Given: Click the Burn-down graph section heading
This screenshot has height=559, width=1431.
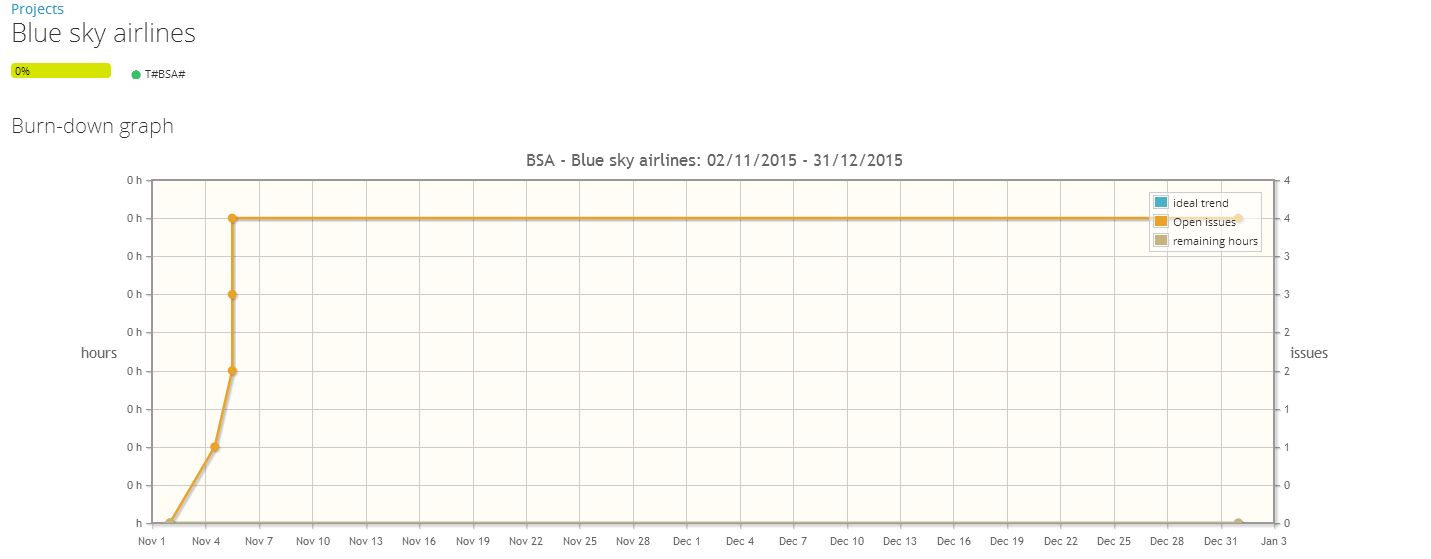Looking at the screenshot, I should 92,126.
